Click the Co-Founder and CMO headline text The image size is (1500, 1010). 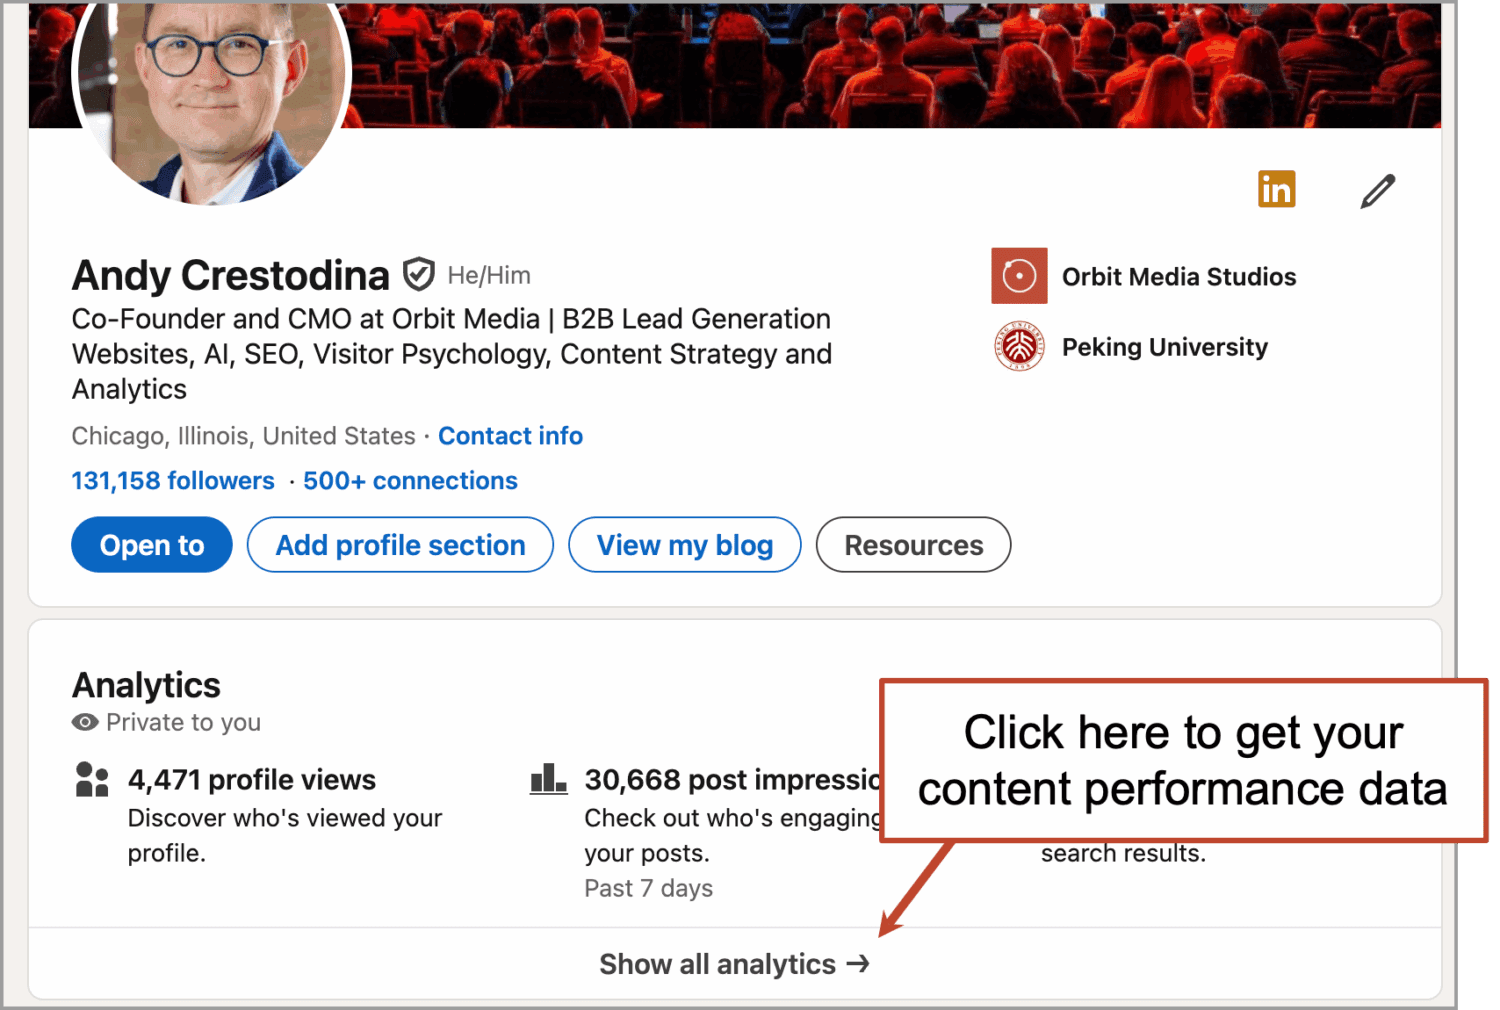point(452,354)
